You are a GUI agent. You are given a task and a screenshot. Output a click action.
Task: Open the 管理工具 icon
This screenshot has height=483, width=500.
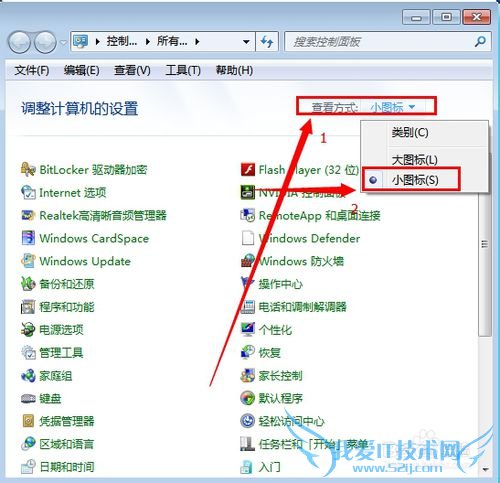(x=28, y=352)
